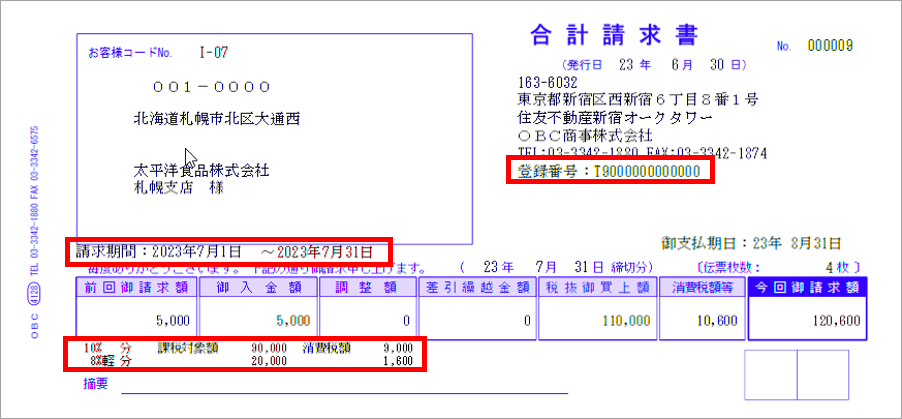Image resolution: width=902 pixels, height=419 pixels.
Task: Select 5,000 under 前回御請求額
Action: pos(172,321)
